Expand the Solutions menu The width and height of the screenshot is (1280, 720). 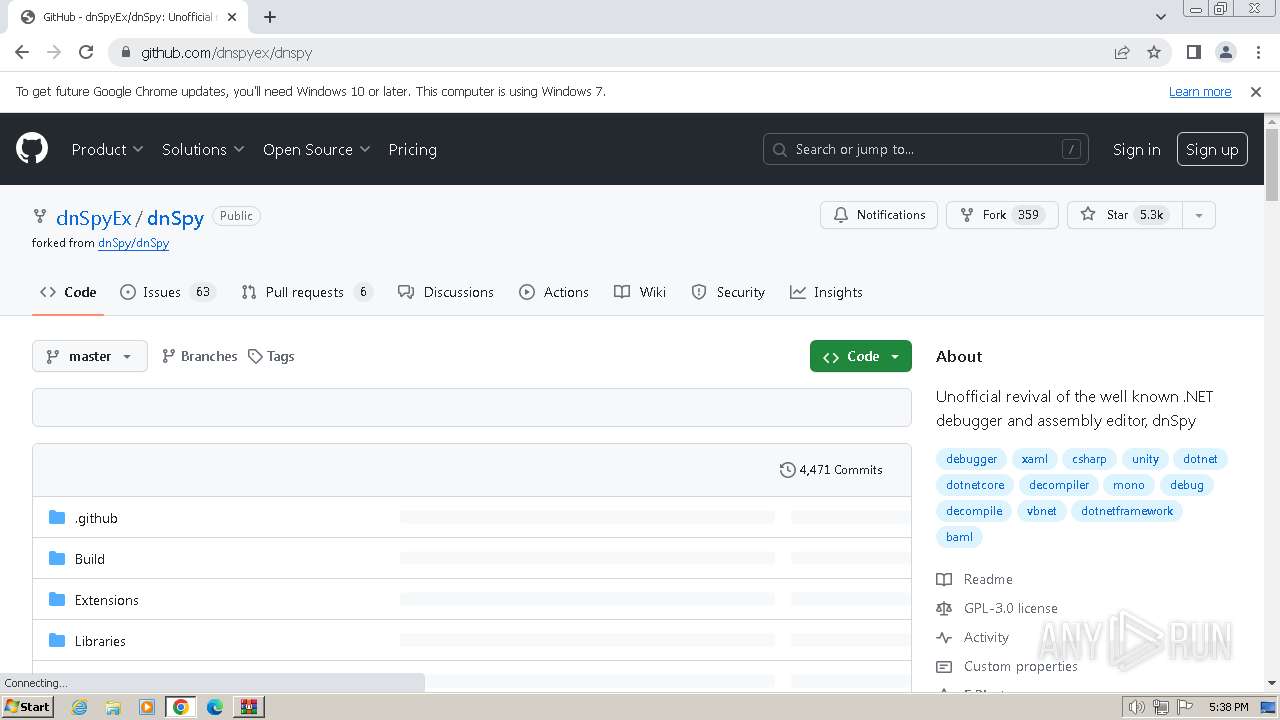[x=203, y=149]
